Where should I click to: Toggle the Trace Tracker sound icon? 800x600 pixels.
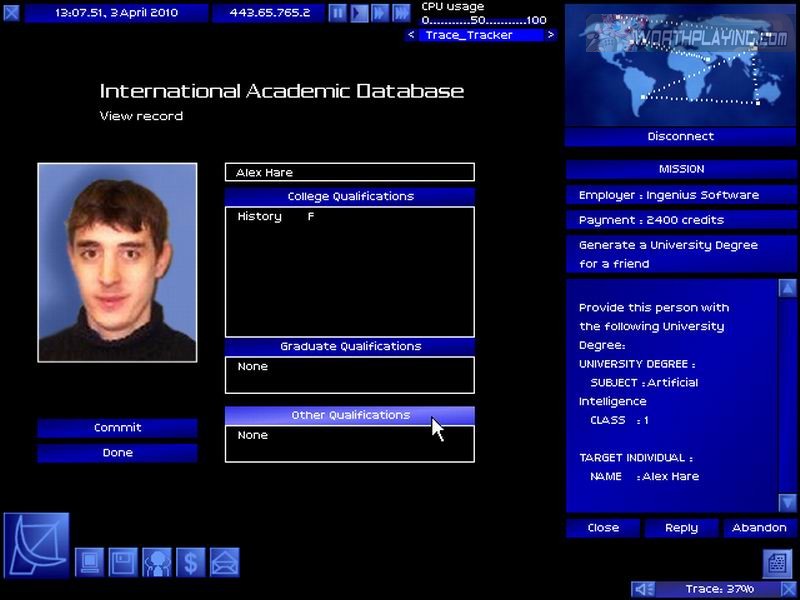(x=642, y=589)
